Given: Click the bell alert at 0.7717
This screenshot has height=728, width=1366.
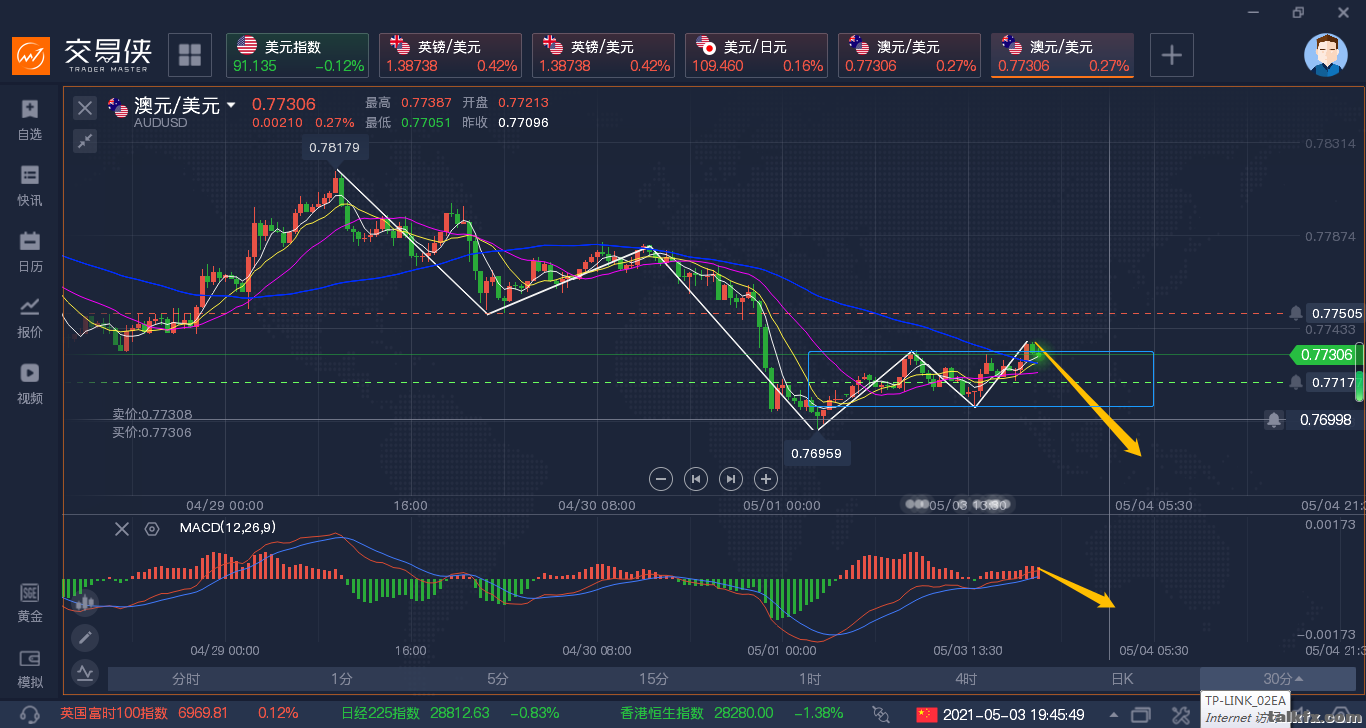Looking at the screenshot, I should coord(1296,382).
